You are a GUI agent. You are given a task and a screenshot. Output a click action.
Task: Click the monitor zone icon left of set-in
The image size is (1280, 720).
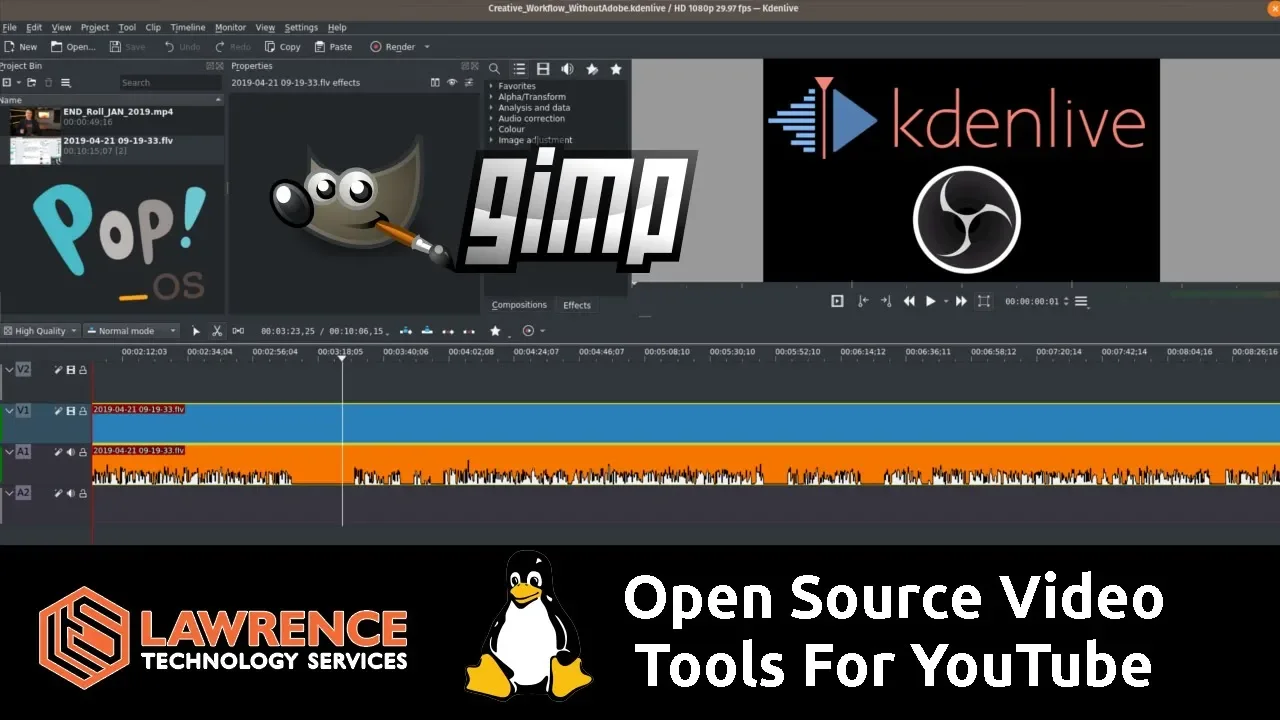pyautogui.click(x=837, y=301)
